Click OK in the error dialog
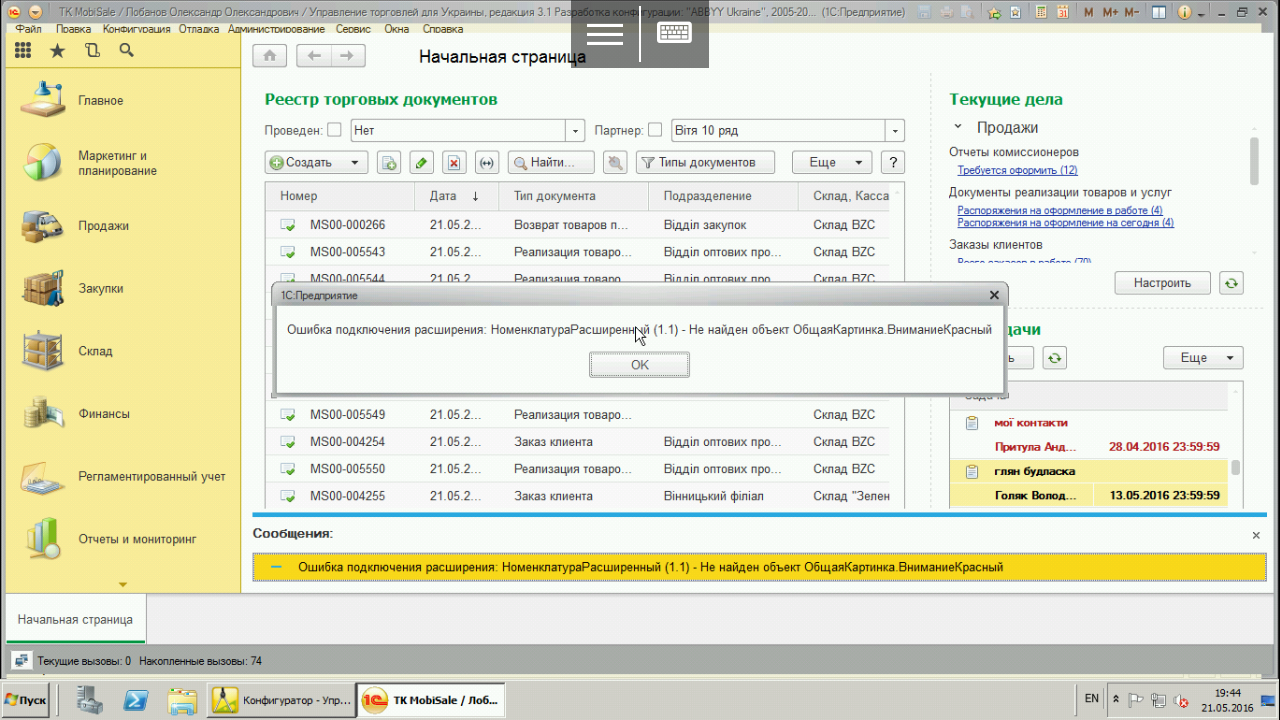This screenshot has width=1280, height=720. coord(640,365)
